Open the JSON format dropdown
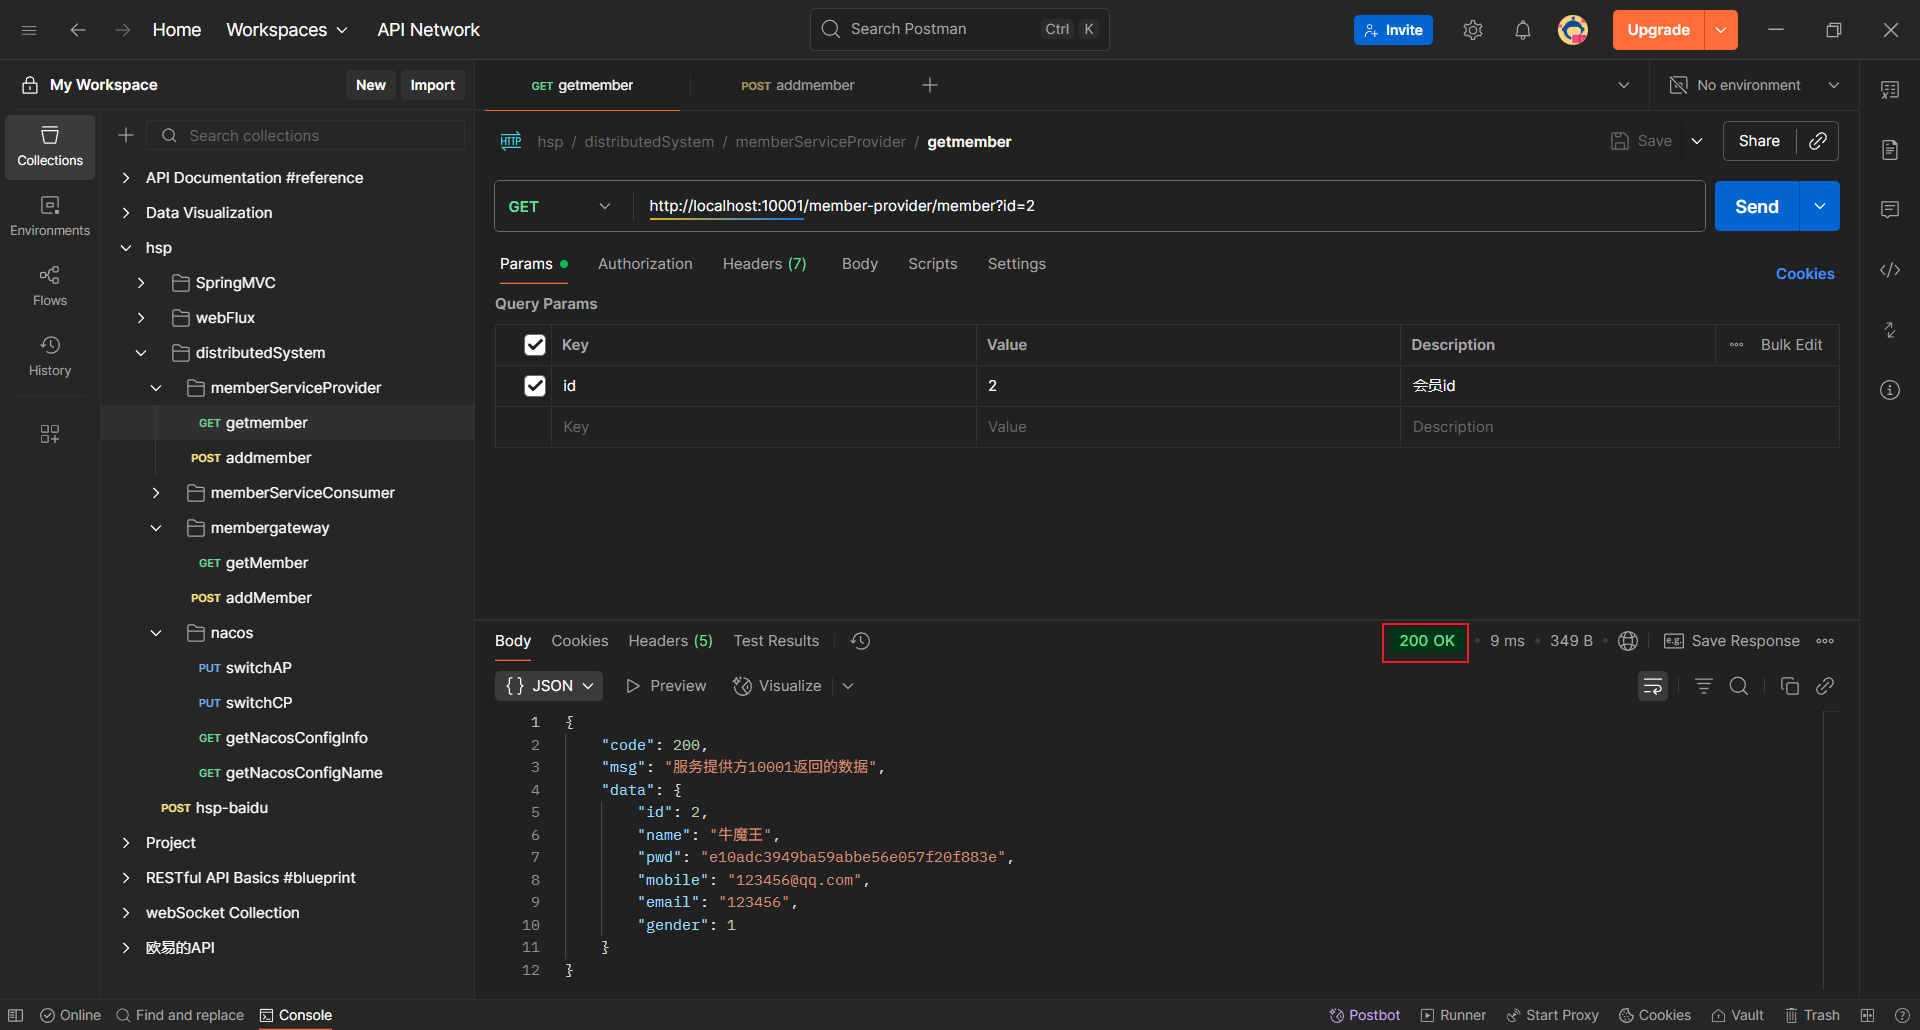This screenshot has width=1920, height=1030. (549, 686)
